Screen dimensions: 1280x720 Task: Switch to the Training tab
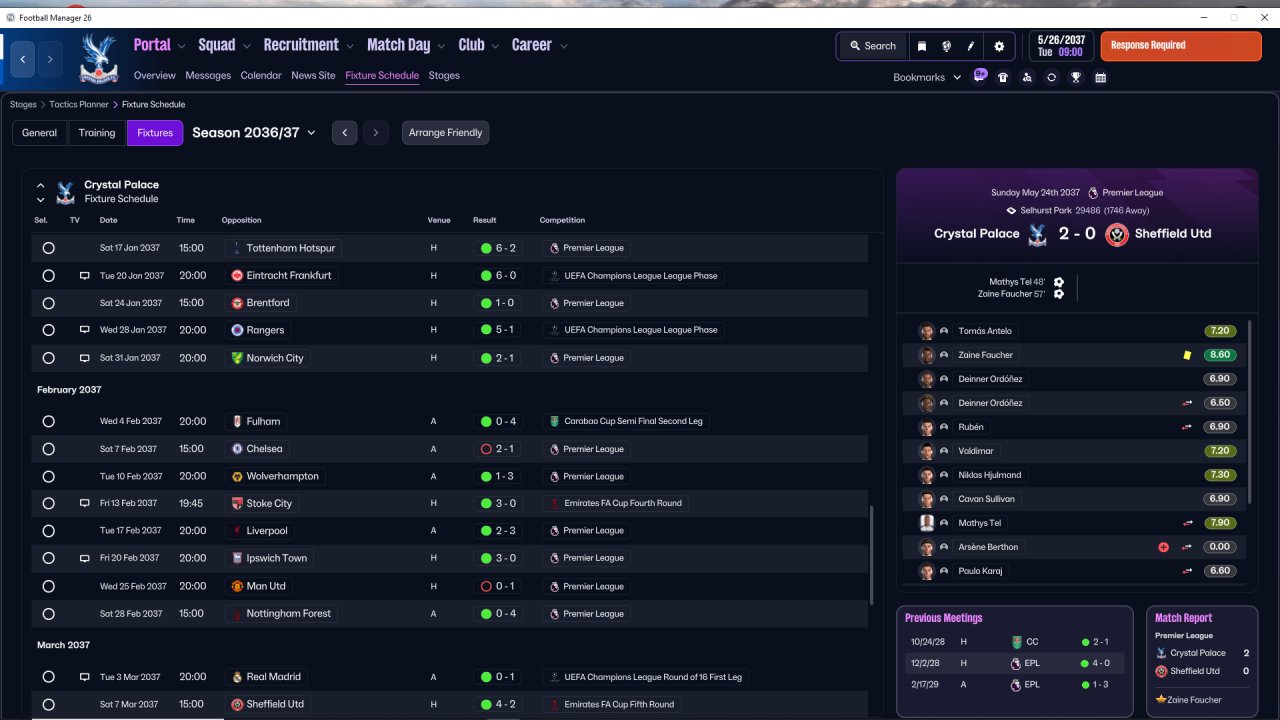click(x=97, y=133)
